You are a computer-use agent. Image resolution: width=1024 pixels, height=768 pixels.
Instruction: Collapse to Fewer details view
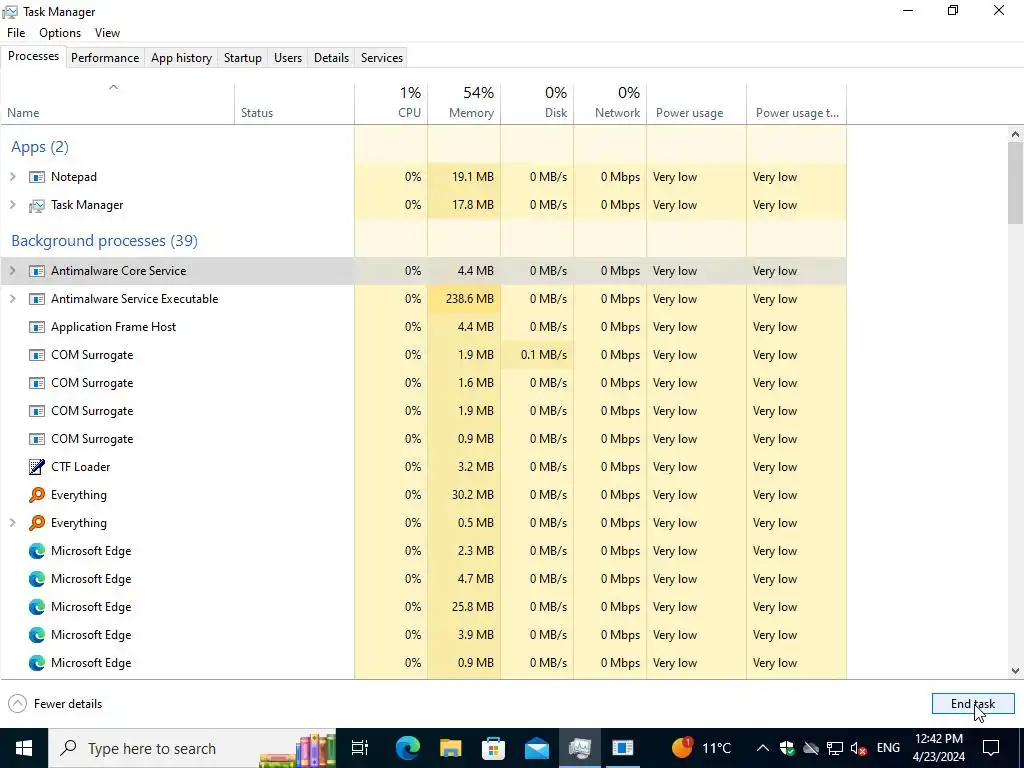coord(56,704)
